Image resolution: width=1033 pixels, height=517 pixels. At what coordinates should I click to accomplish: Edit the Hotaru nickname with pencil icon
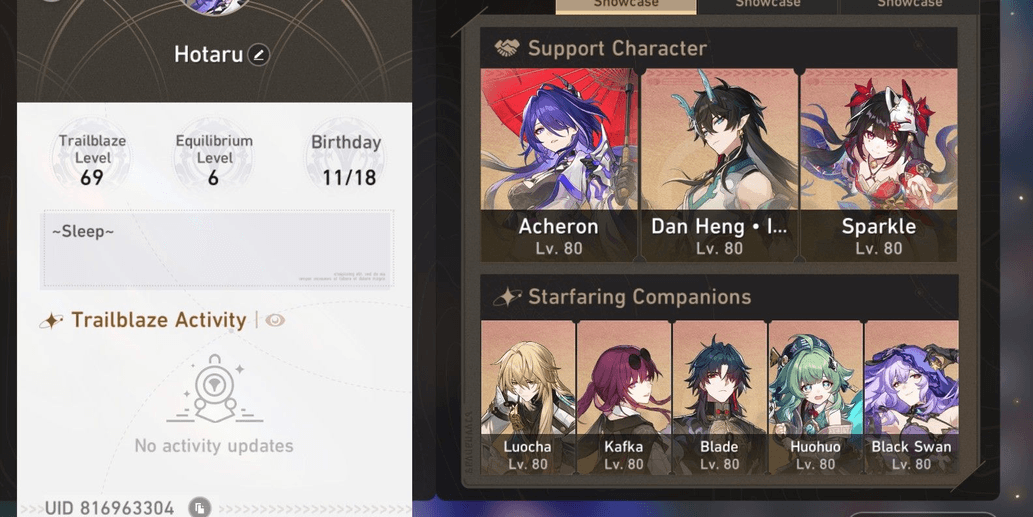(258, 55)
